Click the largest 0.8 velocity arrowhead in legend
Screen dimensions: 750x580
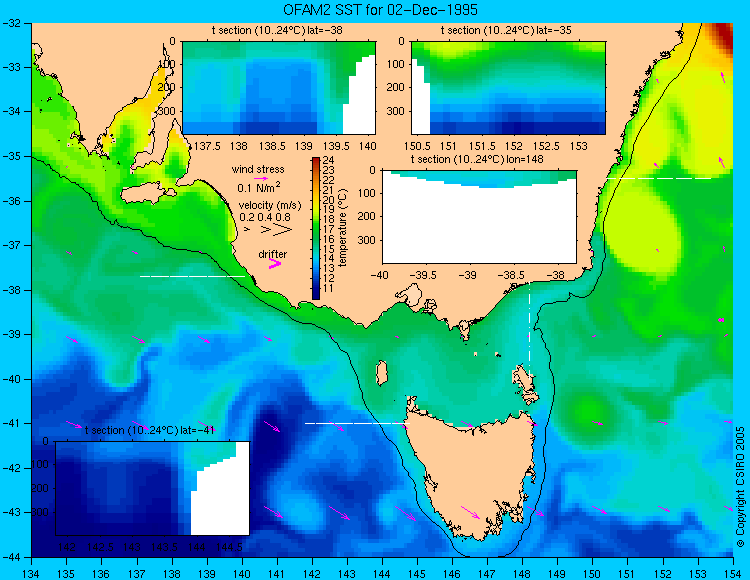(x=283, y=230)
